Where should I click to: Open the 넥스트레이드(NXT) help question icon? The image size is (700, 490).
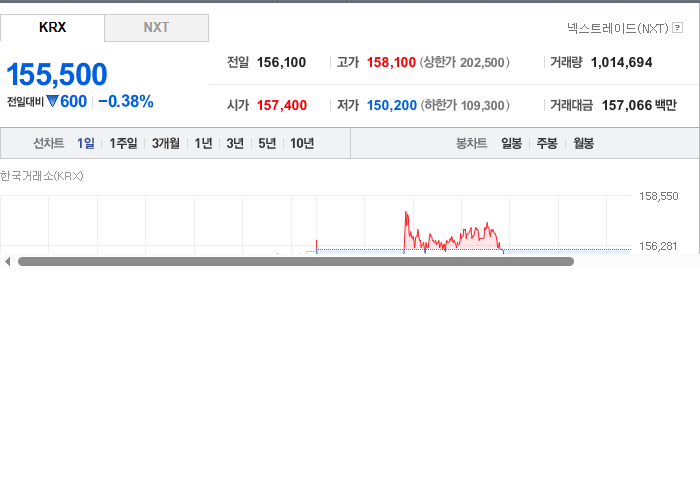coord(677,28)
